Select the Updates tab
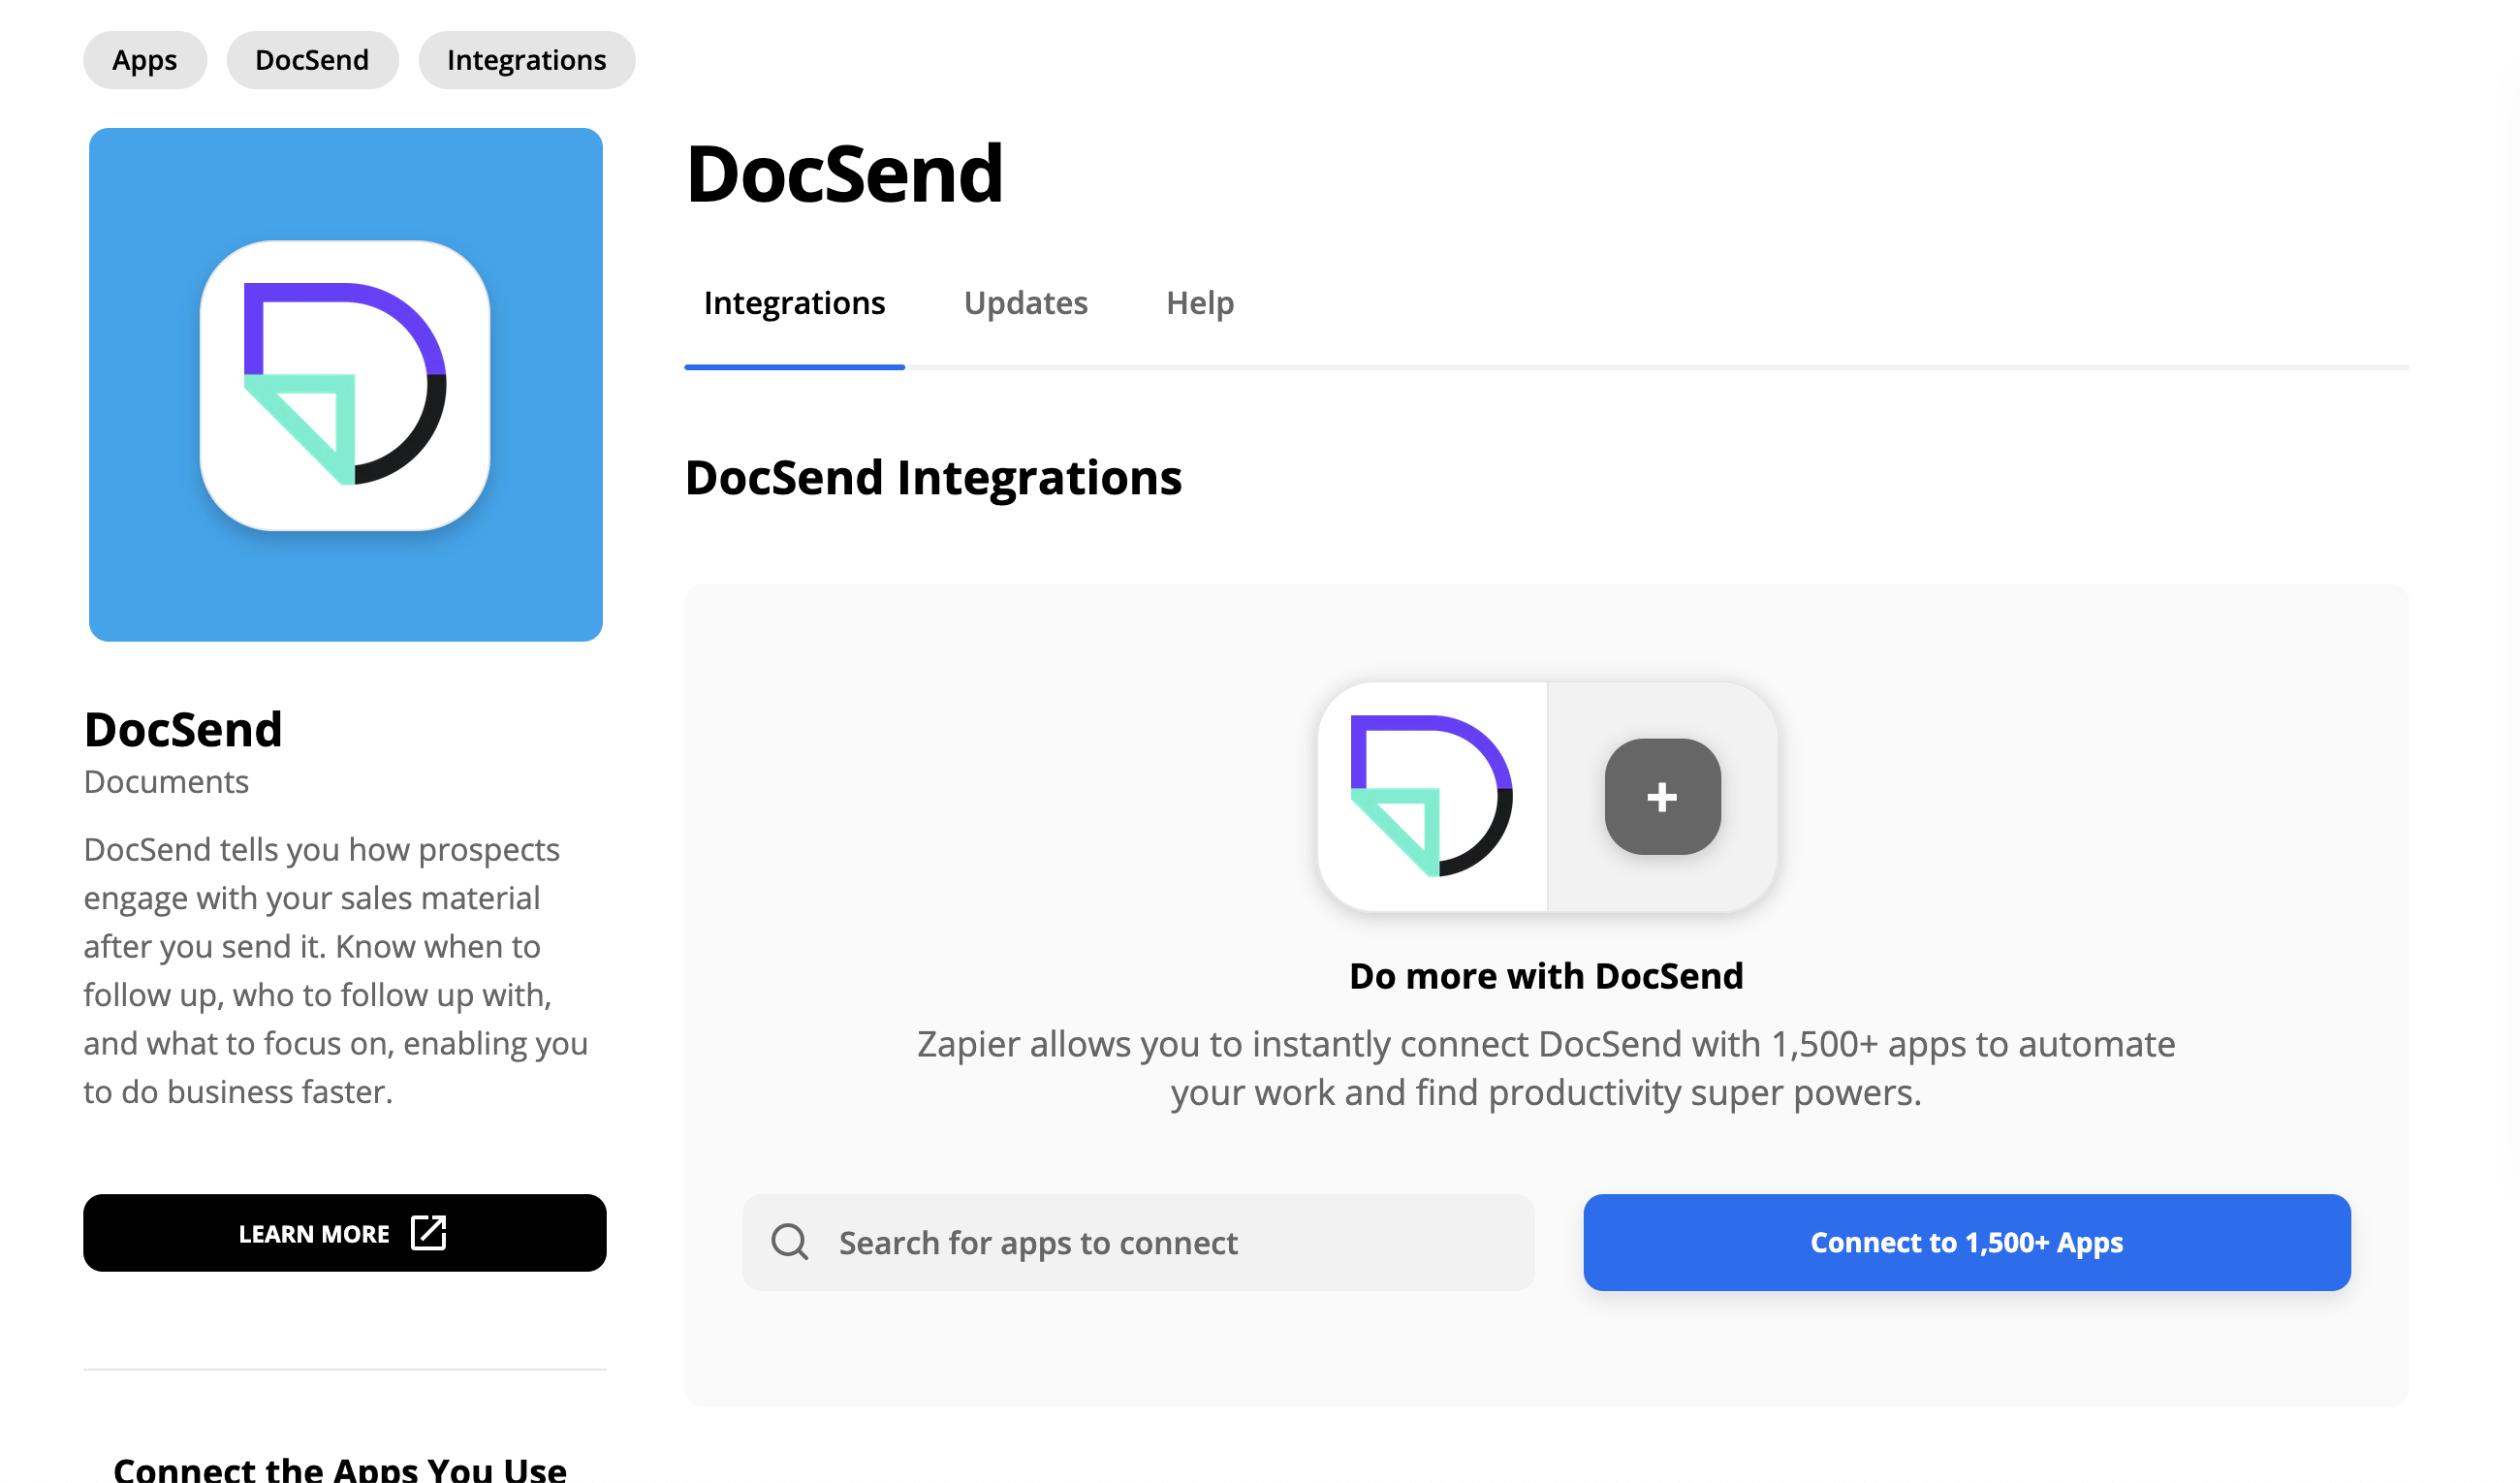The height and width of the screenshot is (1483, 2520). (x=1025, y=303)
